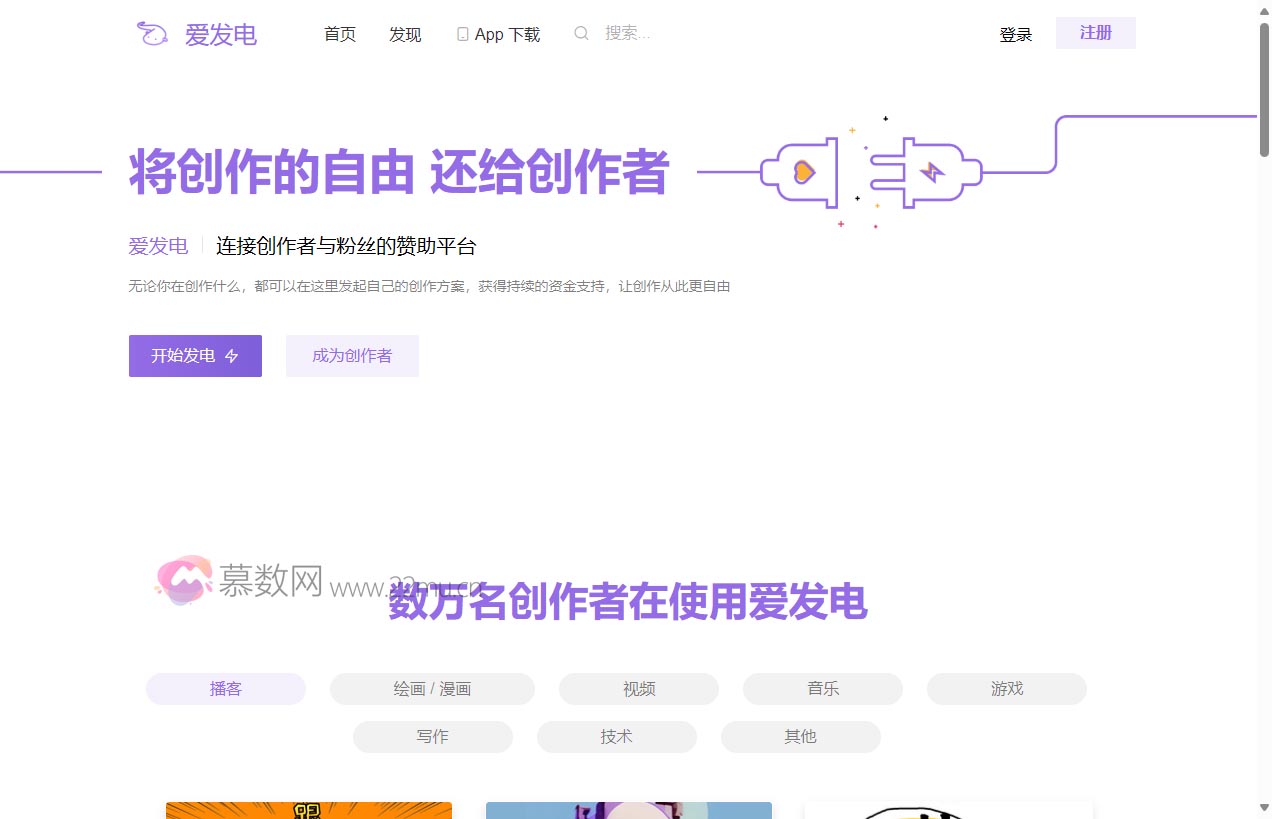
Task: Select the 音乐 category
Action: point(821,688)
